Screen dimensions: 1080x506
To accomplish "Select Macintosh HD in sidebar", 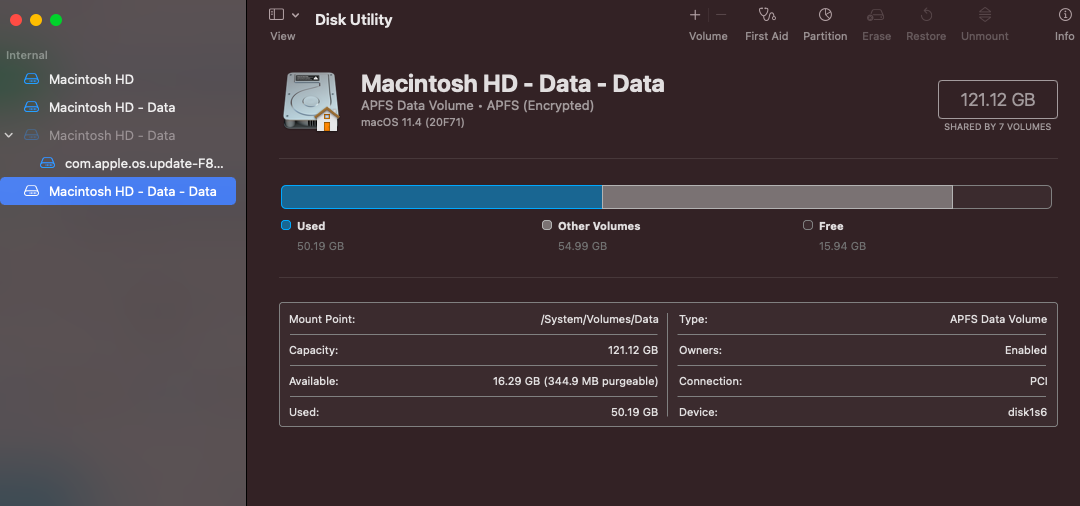I will coord(118,79).
